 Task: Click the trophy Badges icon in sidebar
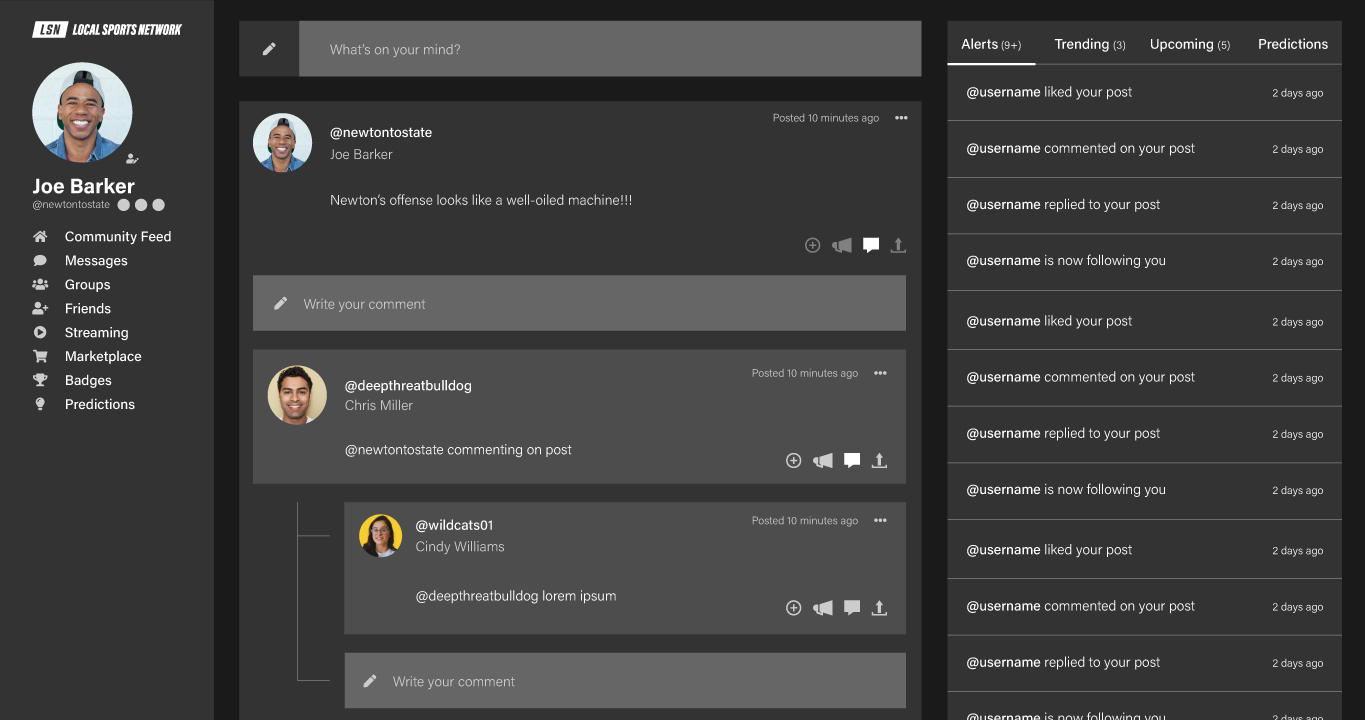[x=40, y=380]
